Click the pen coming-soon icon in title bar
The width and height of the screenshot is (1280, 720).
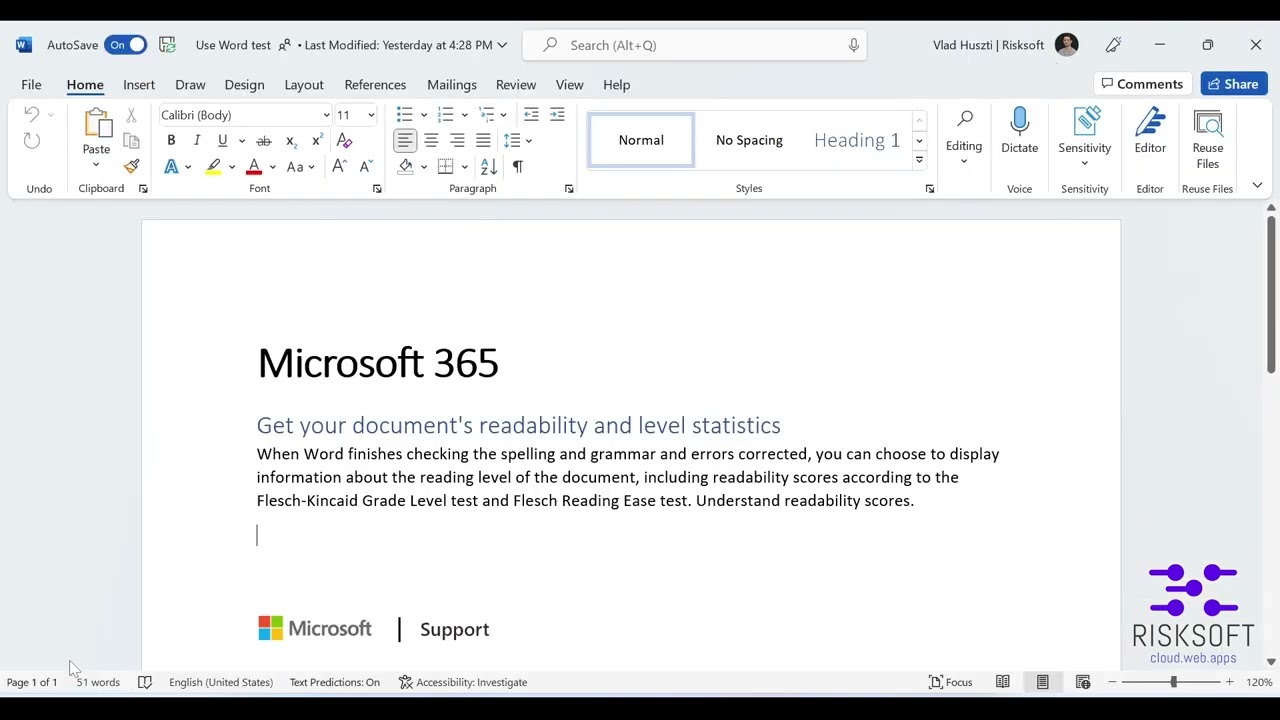click(1113, 45)
